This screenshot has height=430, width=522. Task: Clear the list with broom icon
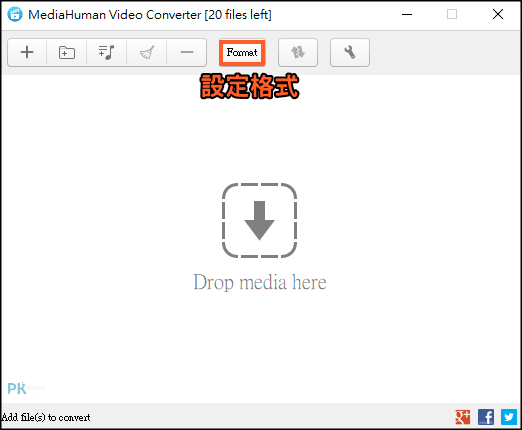147,52
